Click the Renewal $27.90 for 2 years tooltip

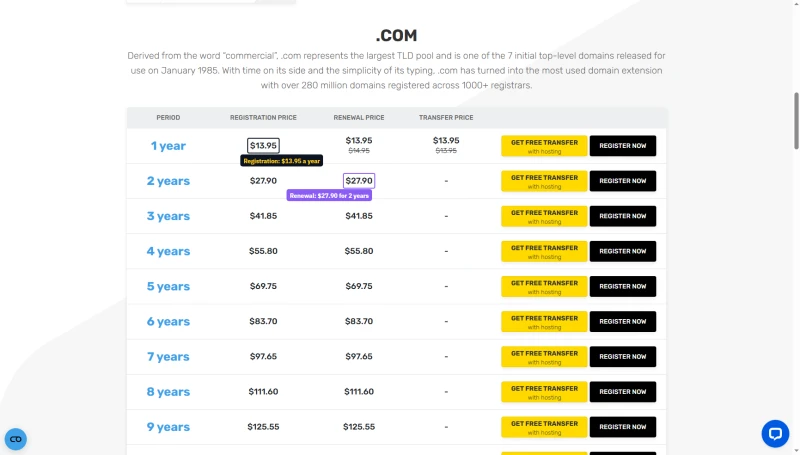pos(329,195)
